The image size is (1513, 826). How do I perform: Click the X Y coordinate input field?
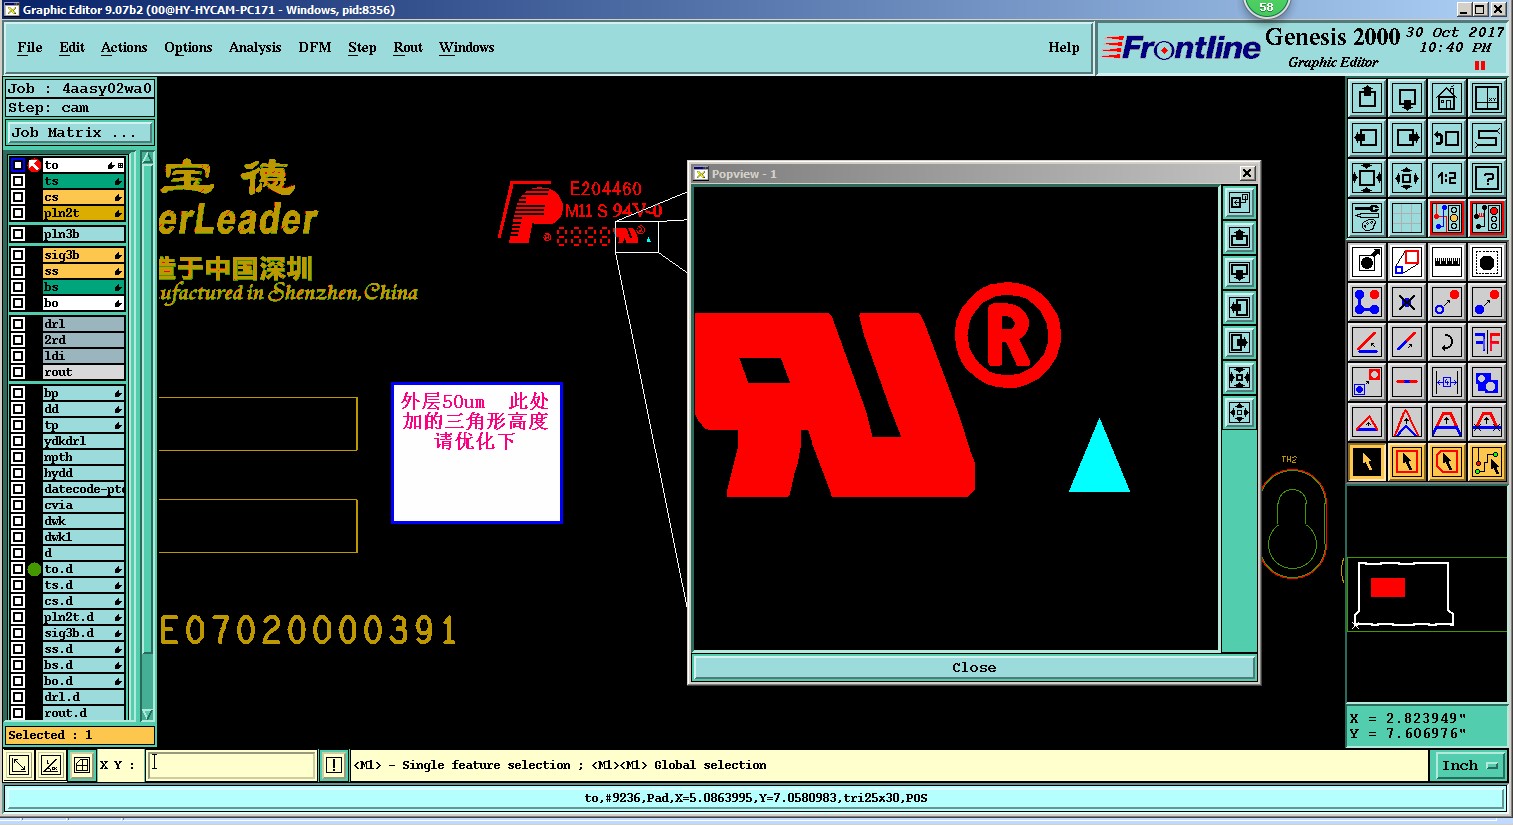point(232,765)
